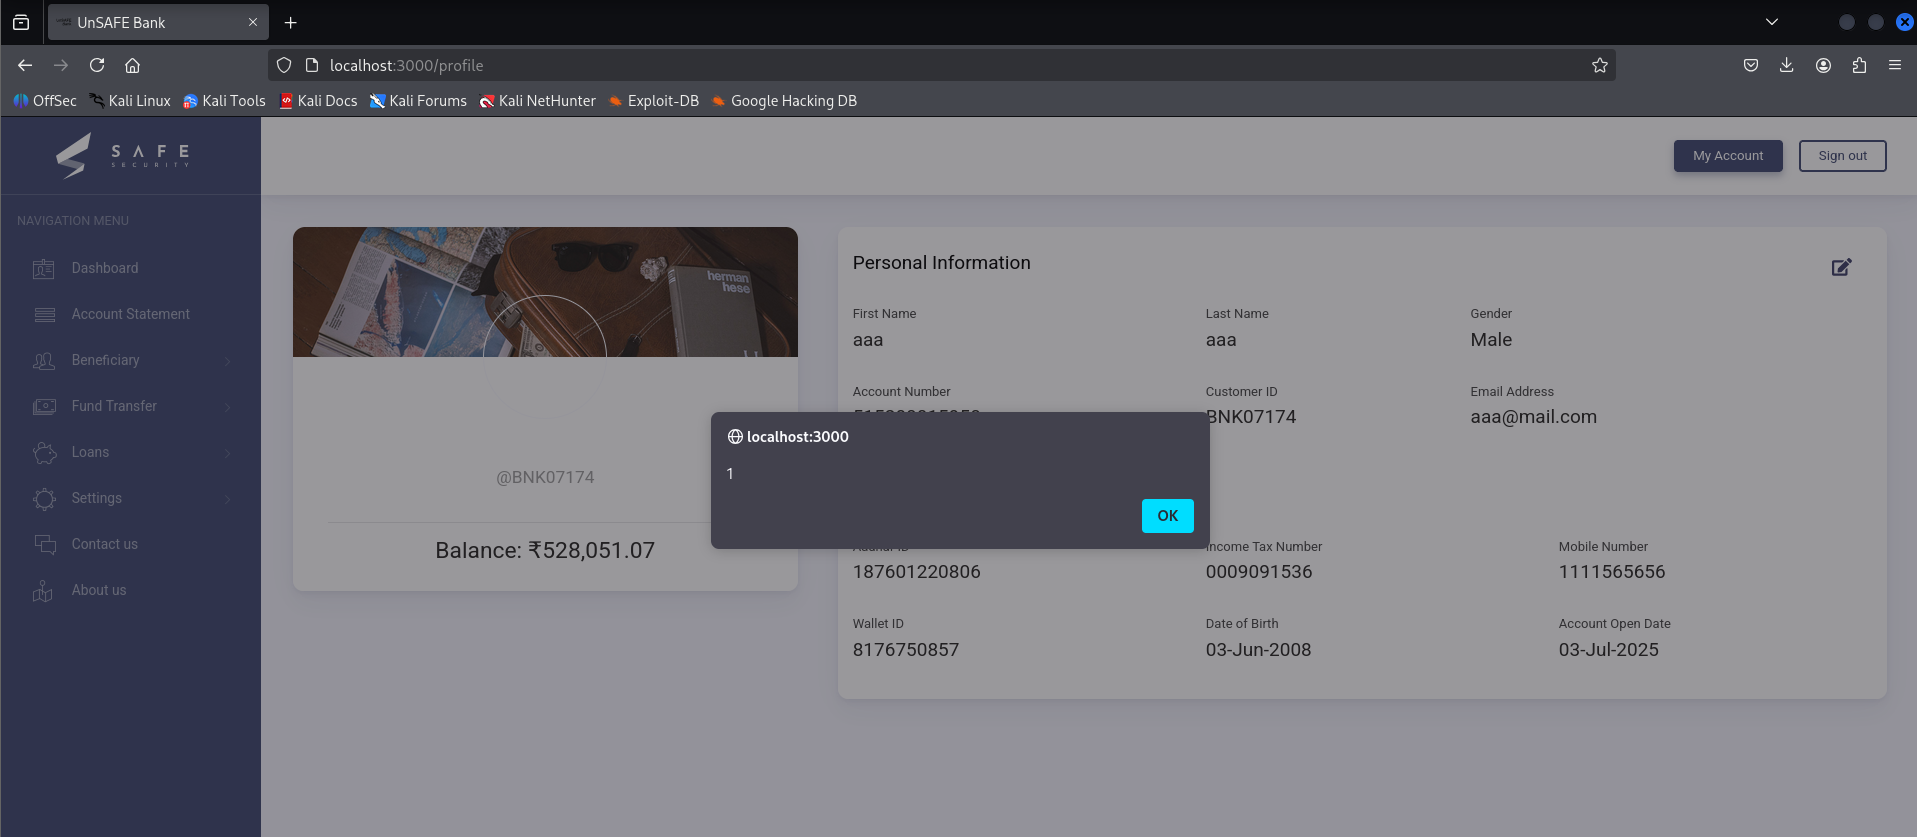Click the My Account button

(1727, 156)
